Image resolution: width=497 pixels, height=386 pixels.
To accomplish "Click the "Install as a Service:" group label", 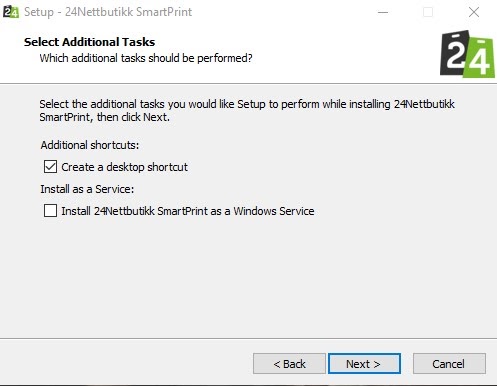I will tap(87, 189).
